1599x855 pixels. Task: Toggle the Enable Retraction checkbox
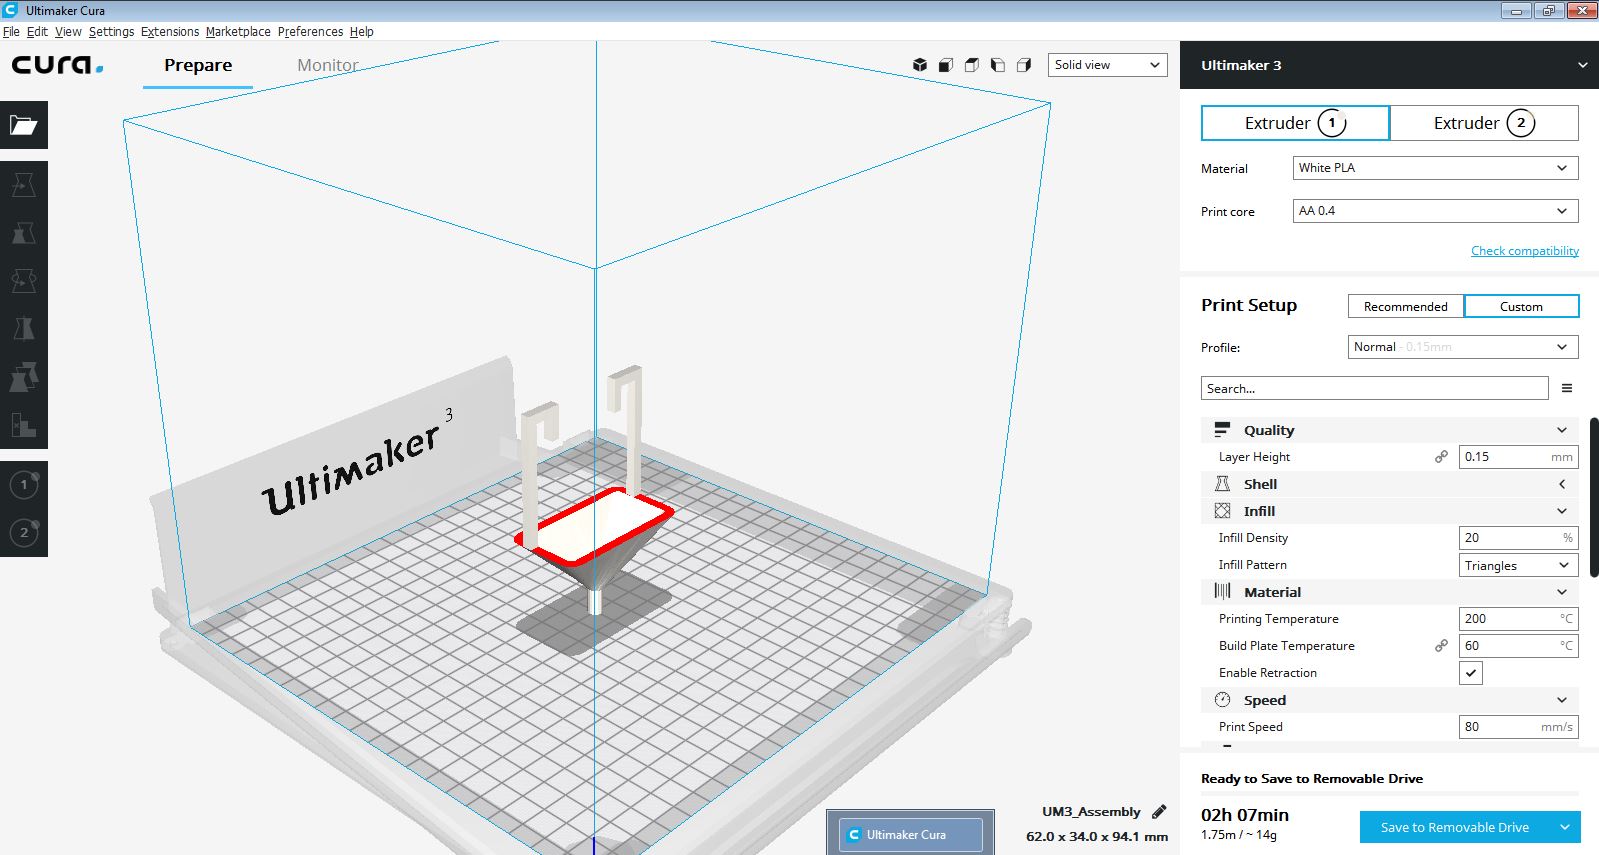click(1471, 673)
